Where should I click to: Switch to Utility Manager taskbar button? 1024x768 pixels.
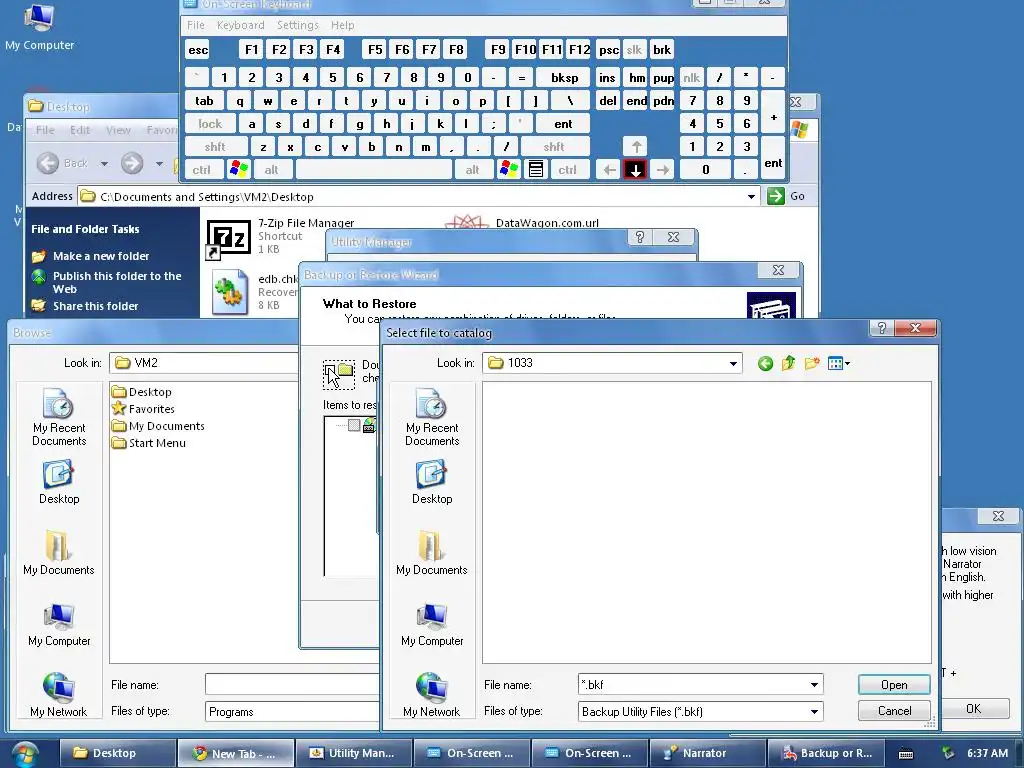tap(353, 753)
